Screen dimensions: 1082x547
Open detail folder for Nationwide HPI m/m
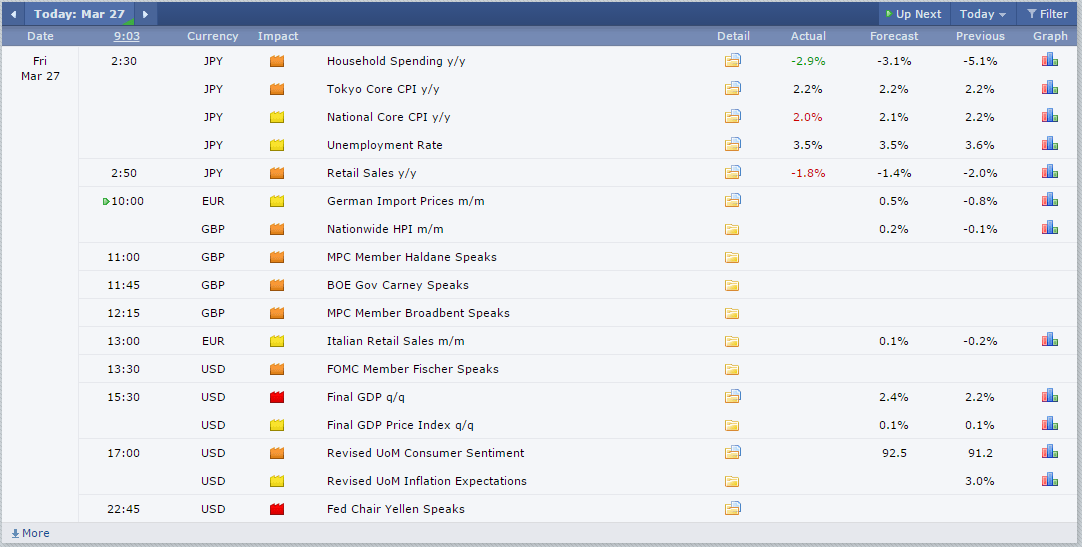point(732,229)
